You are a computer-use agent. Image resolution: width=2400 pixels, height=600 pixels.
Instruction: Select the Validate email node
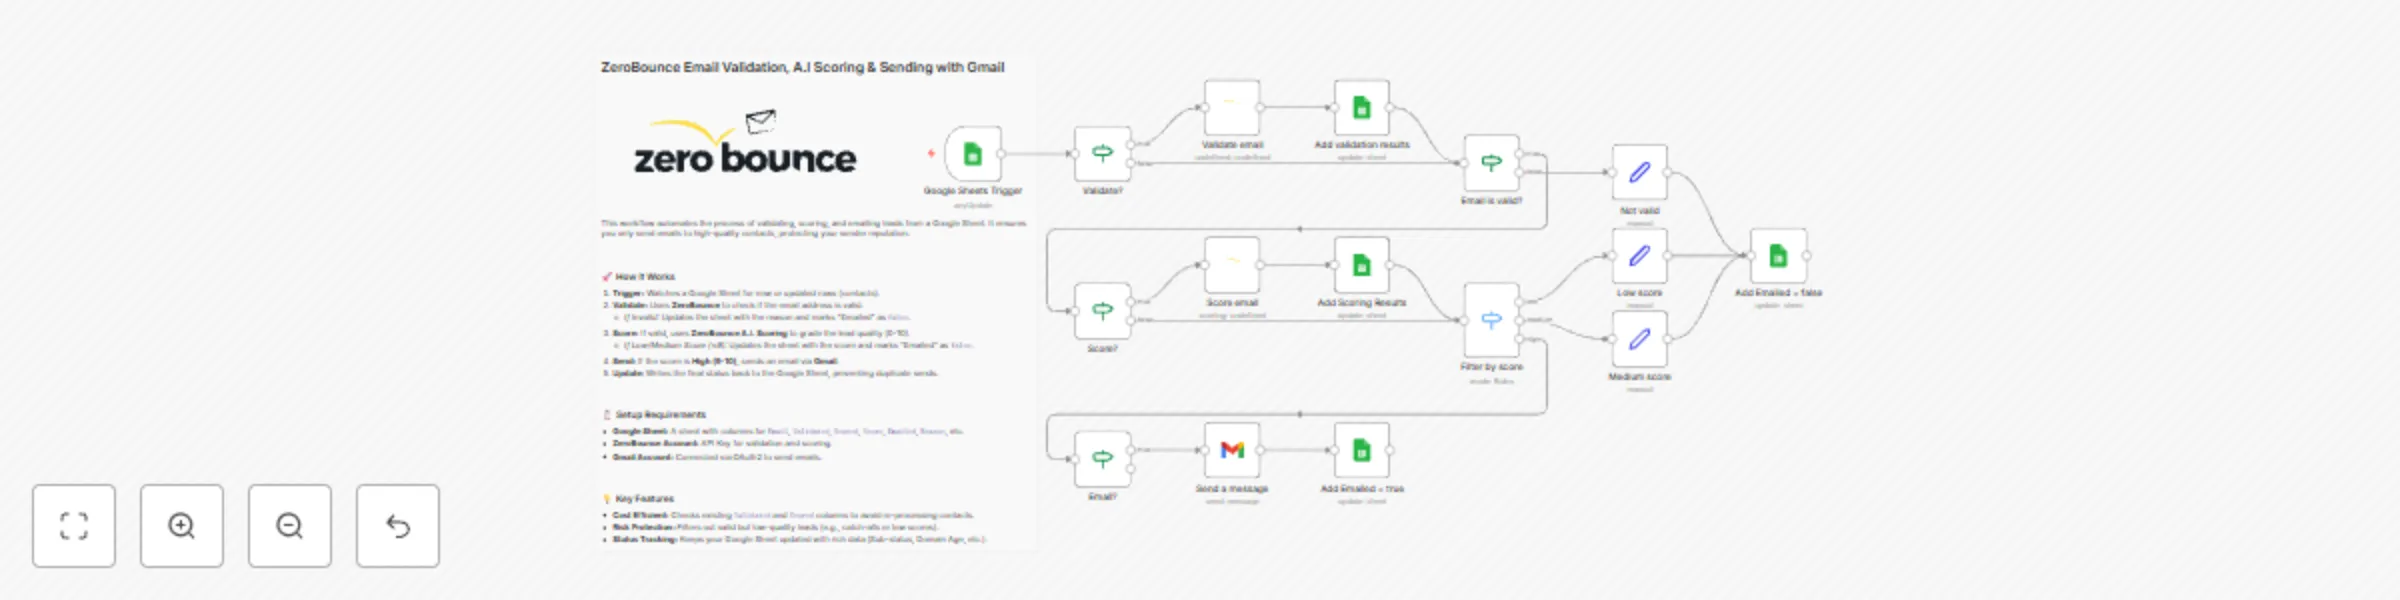click(1232, 108)
